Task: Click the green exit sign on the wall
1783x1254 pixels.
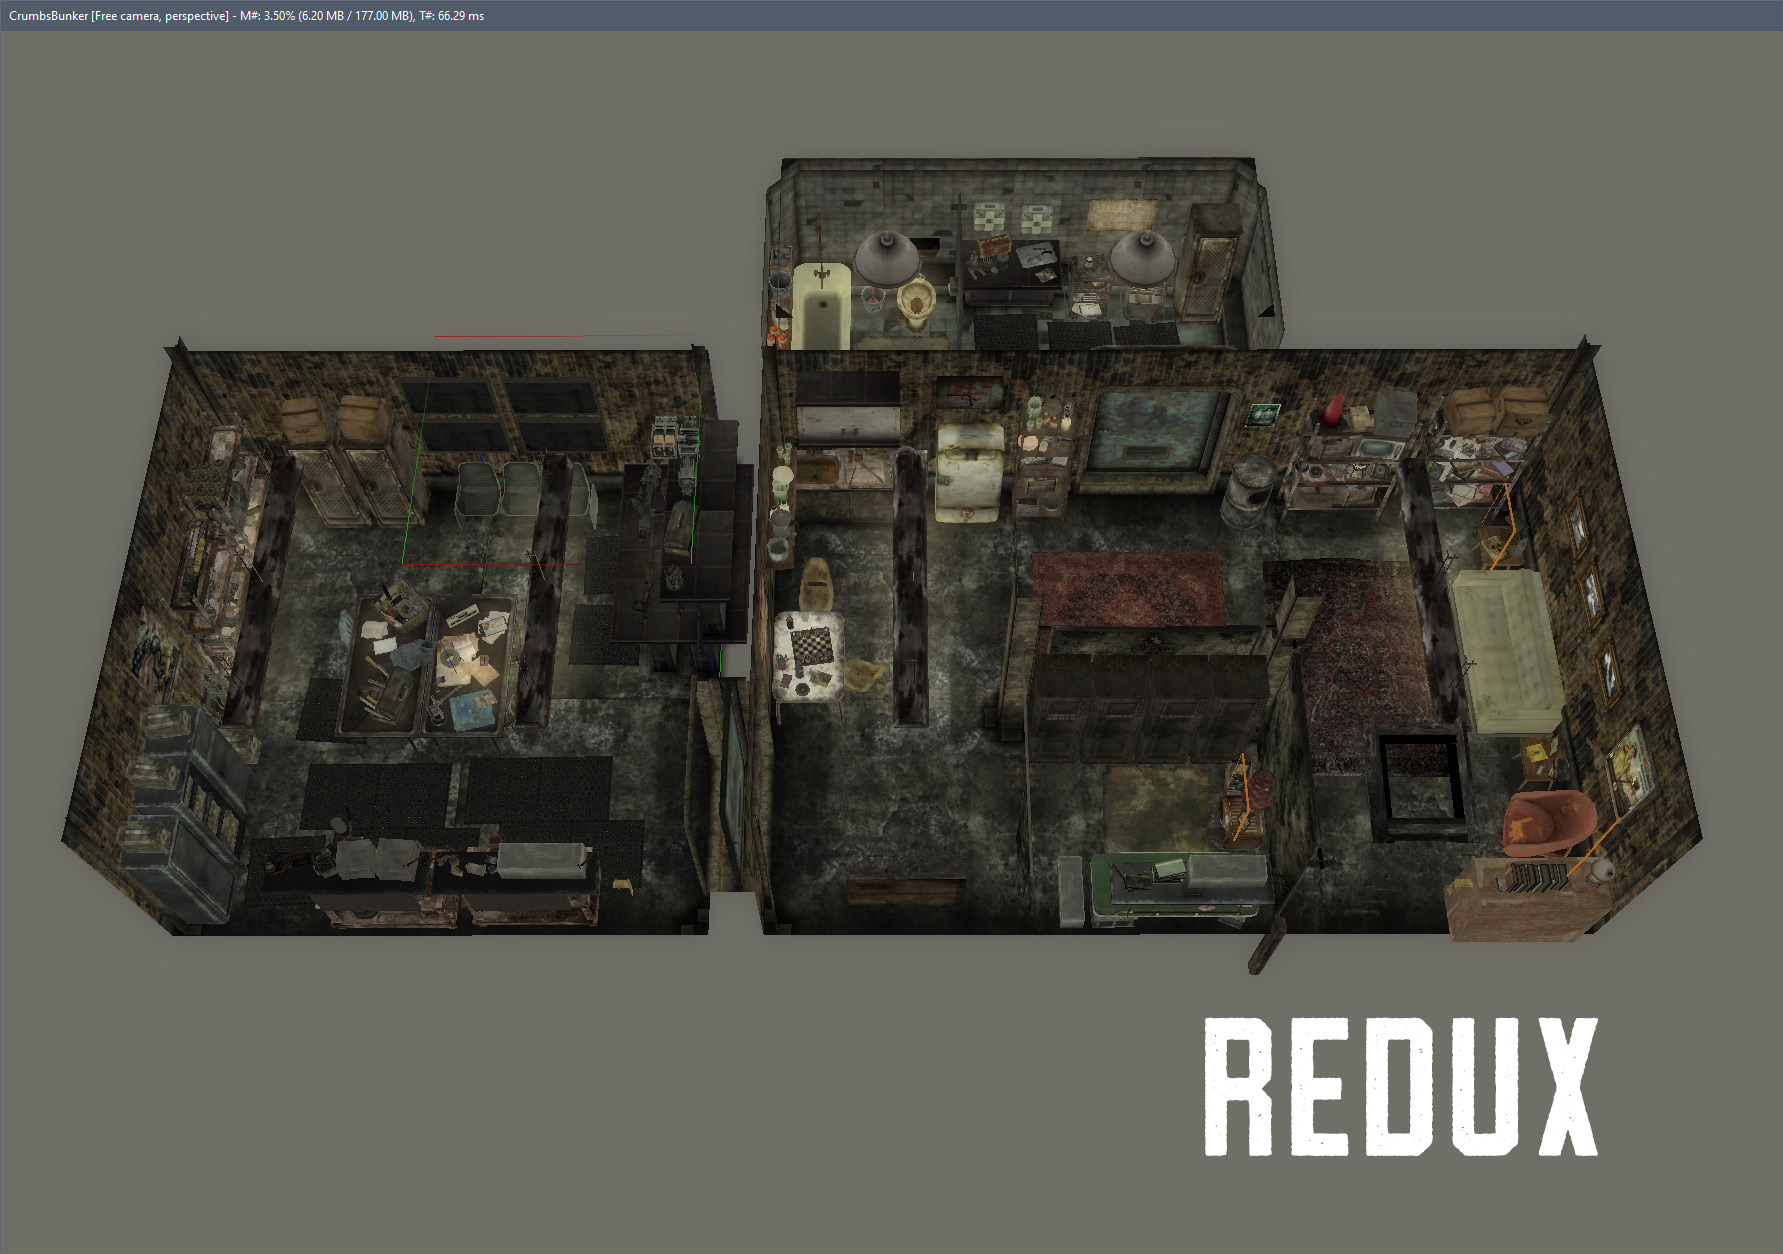Action: point(1263,414)
